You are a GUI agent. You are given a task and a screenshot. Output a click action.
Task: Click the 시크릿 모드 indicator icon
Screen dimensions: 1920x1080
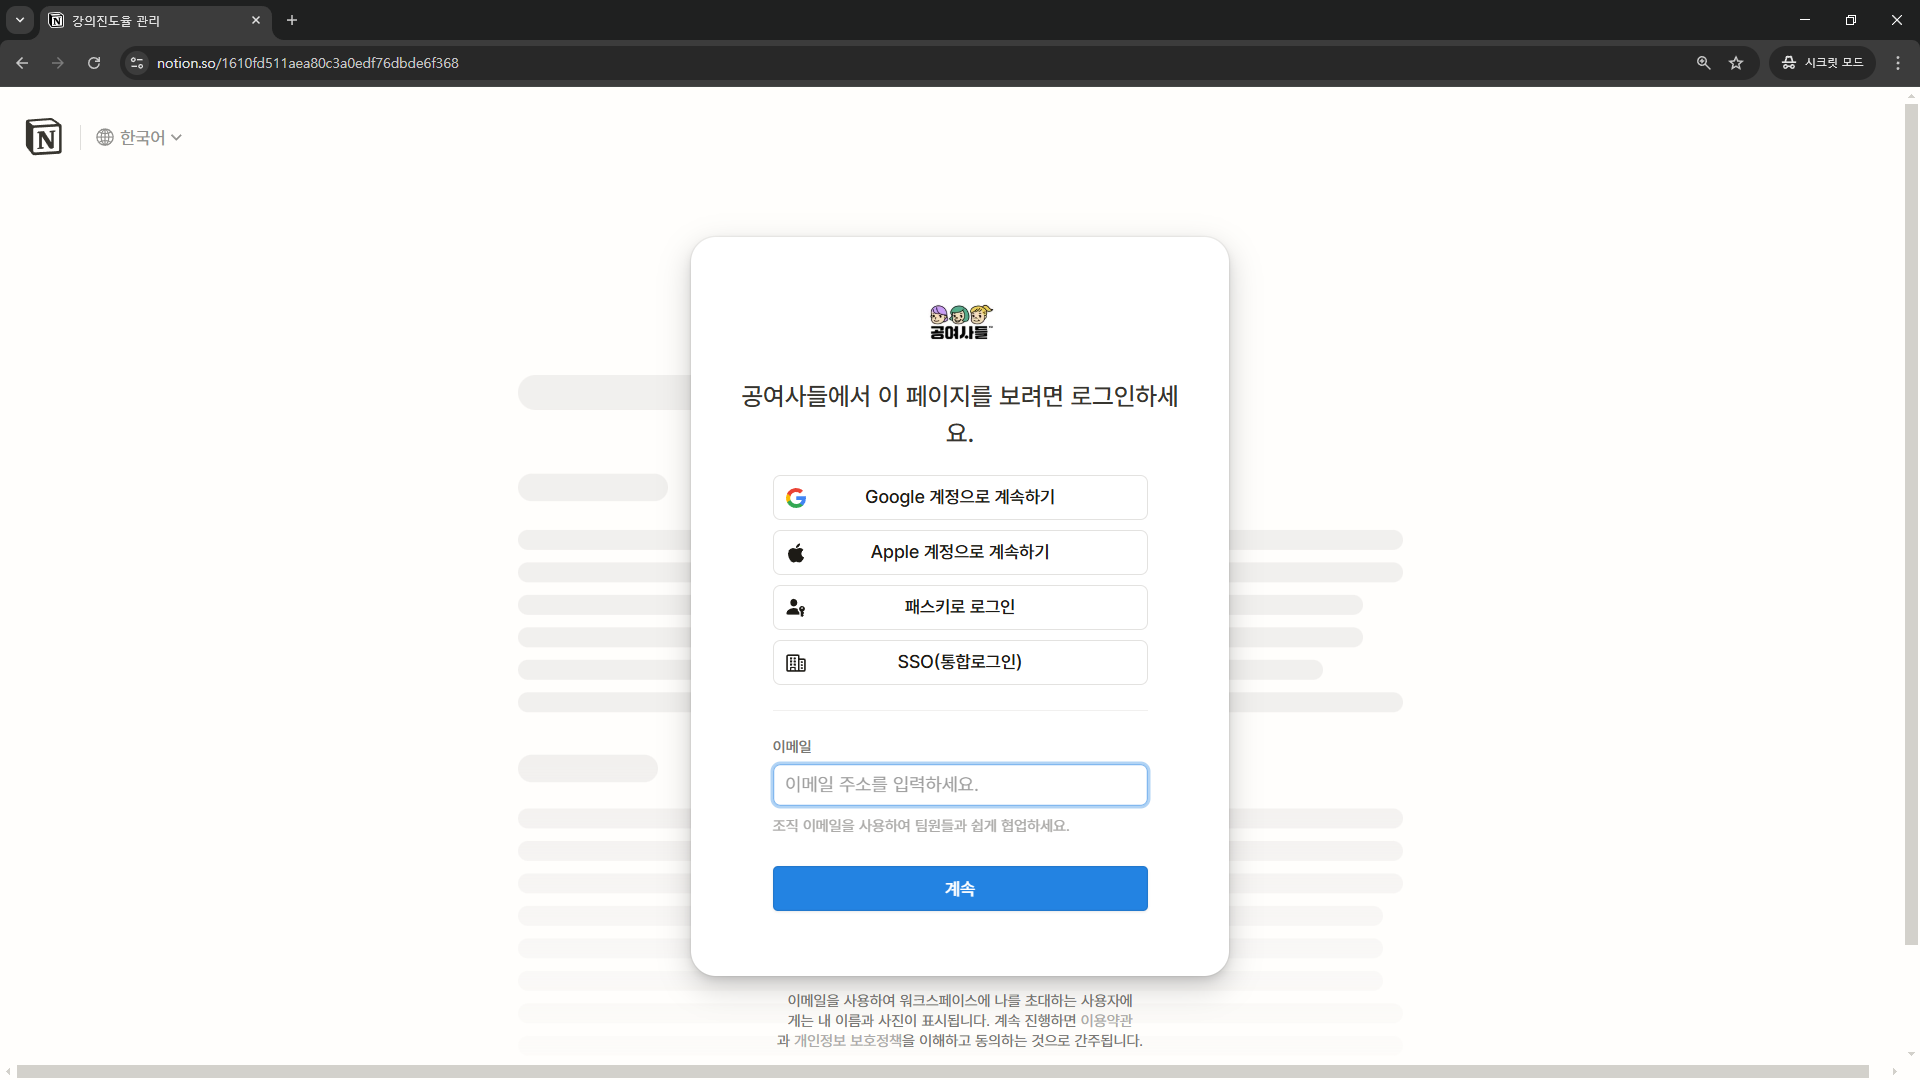tap(1789, 62)
